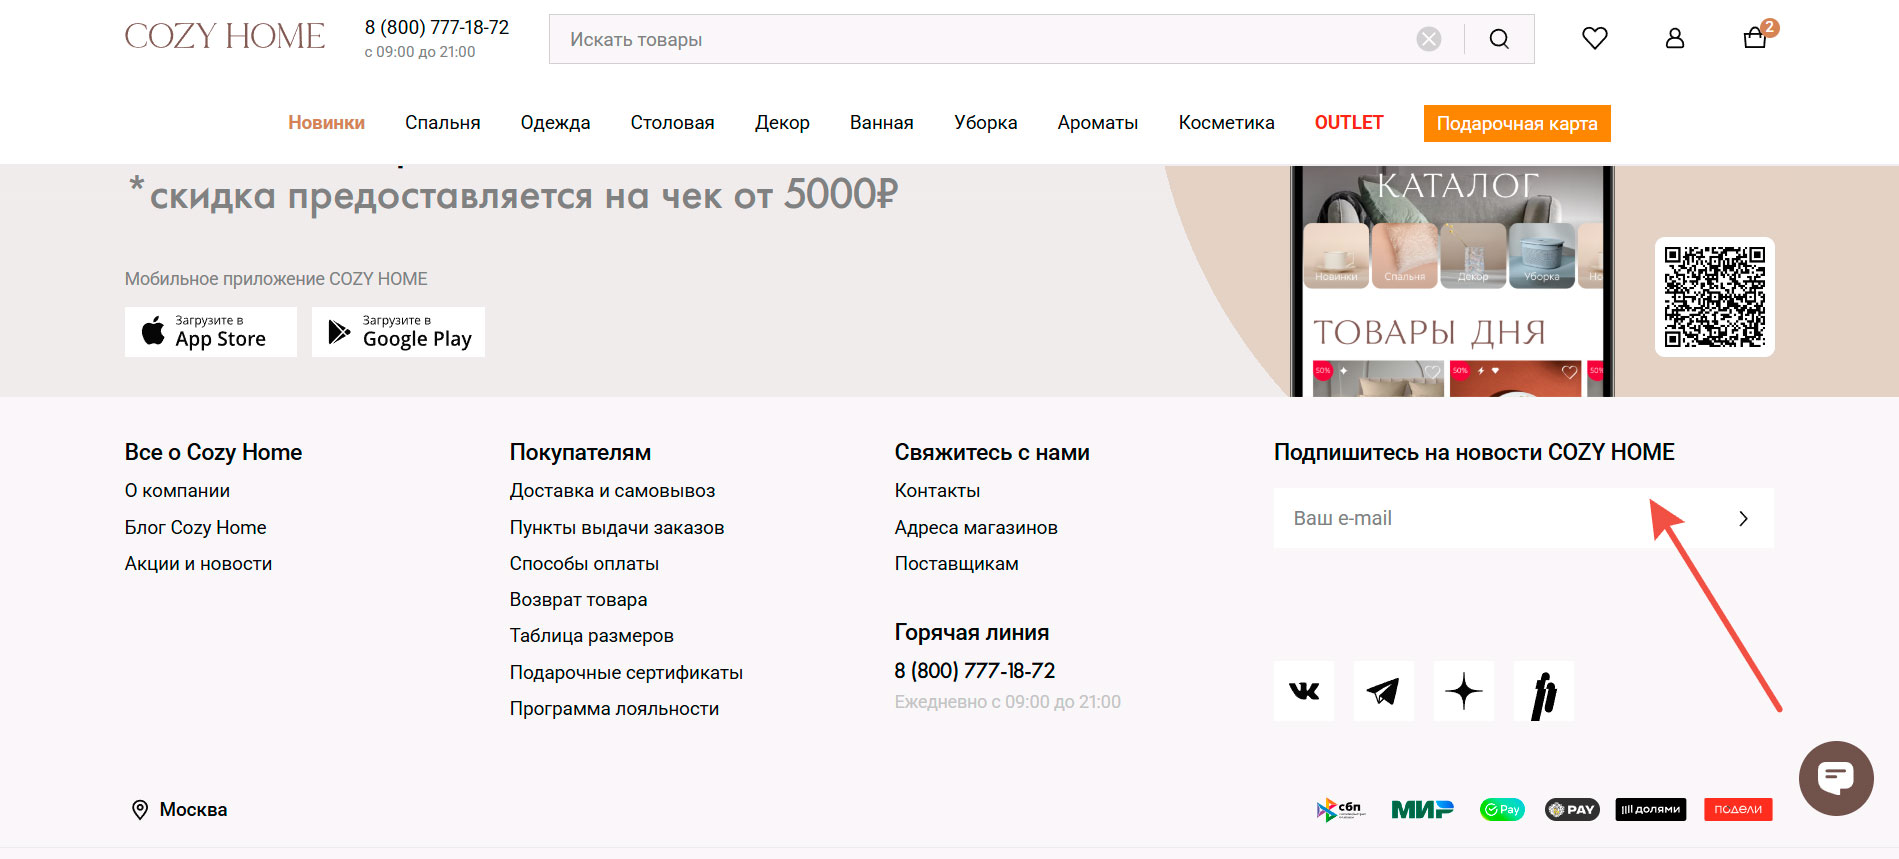Screen dimensions: 1899x859
Task: Open the Адреса магазинов link
Action: click(x=976, y=528)
